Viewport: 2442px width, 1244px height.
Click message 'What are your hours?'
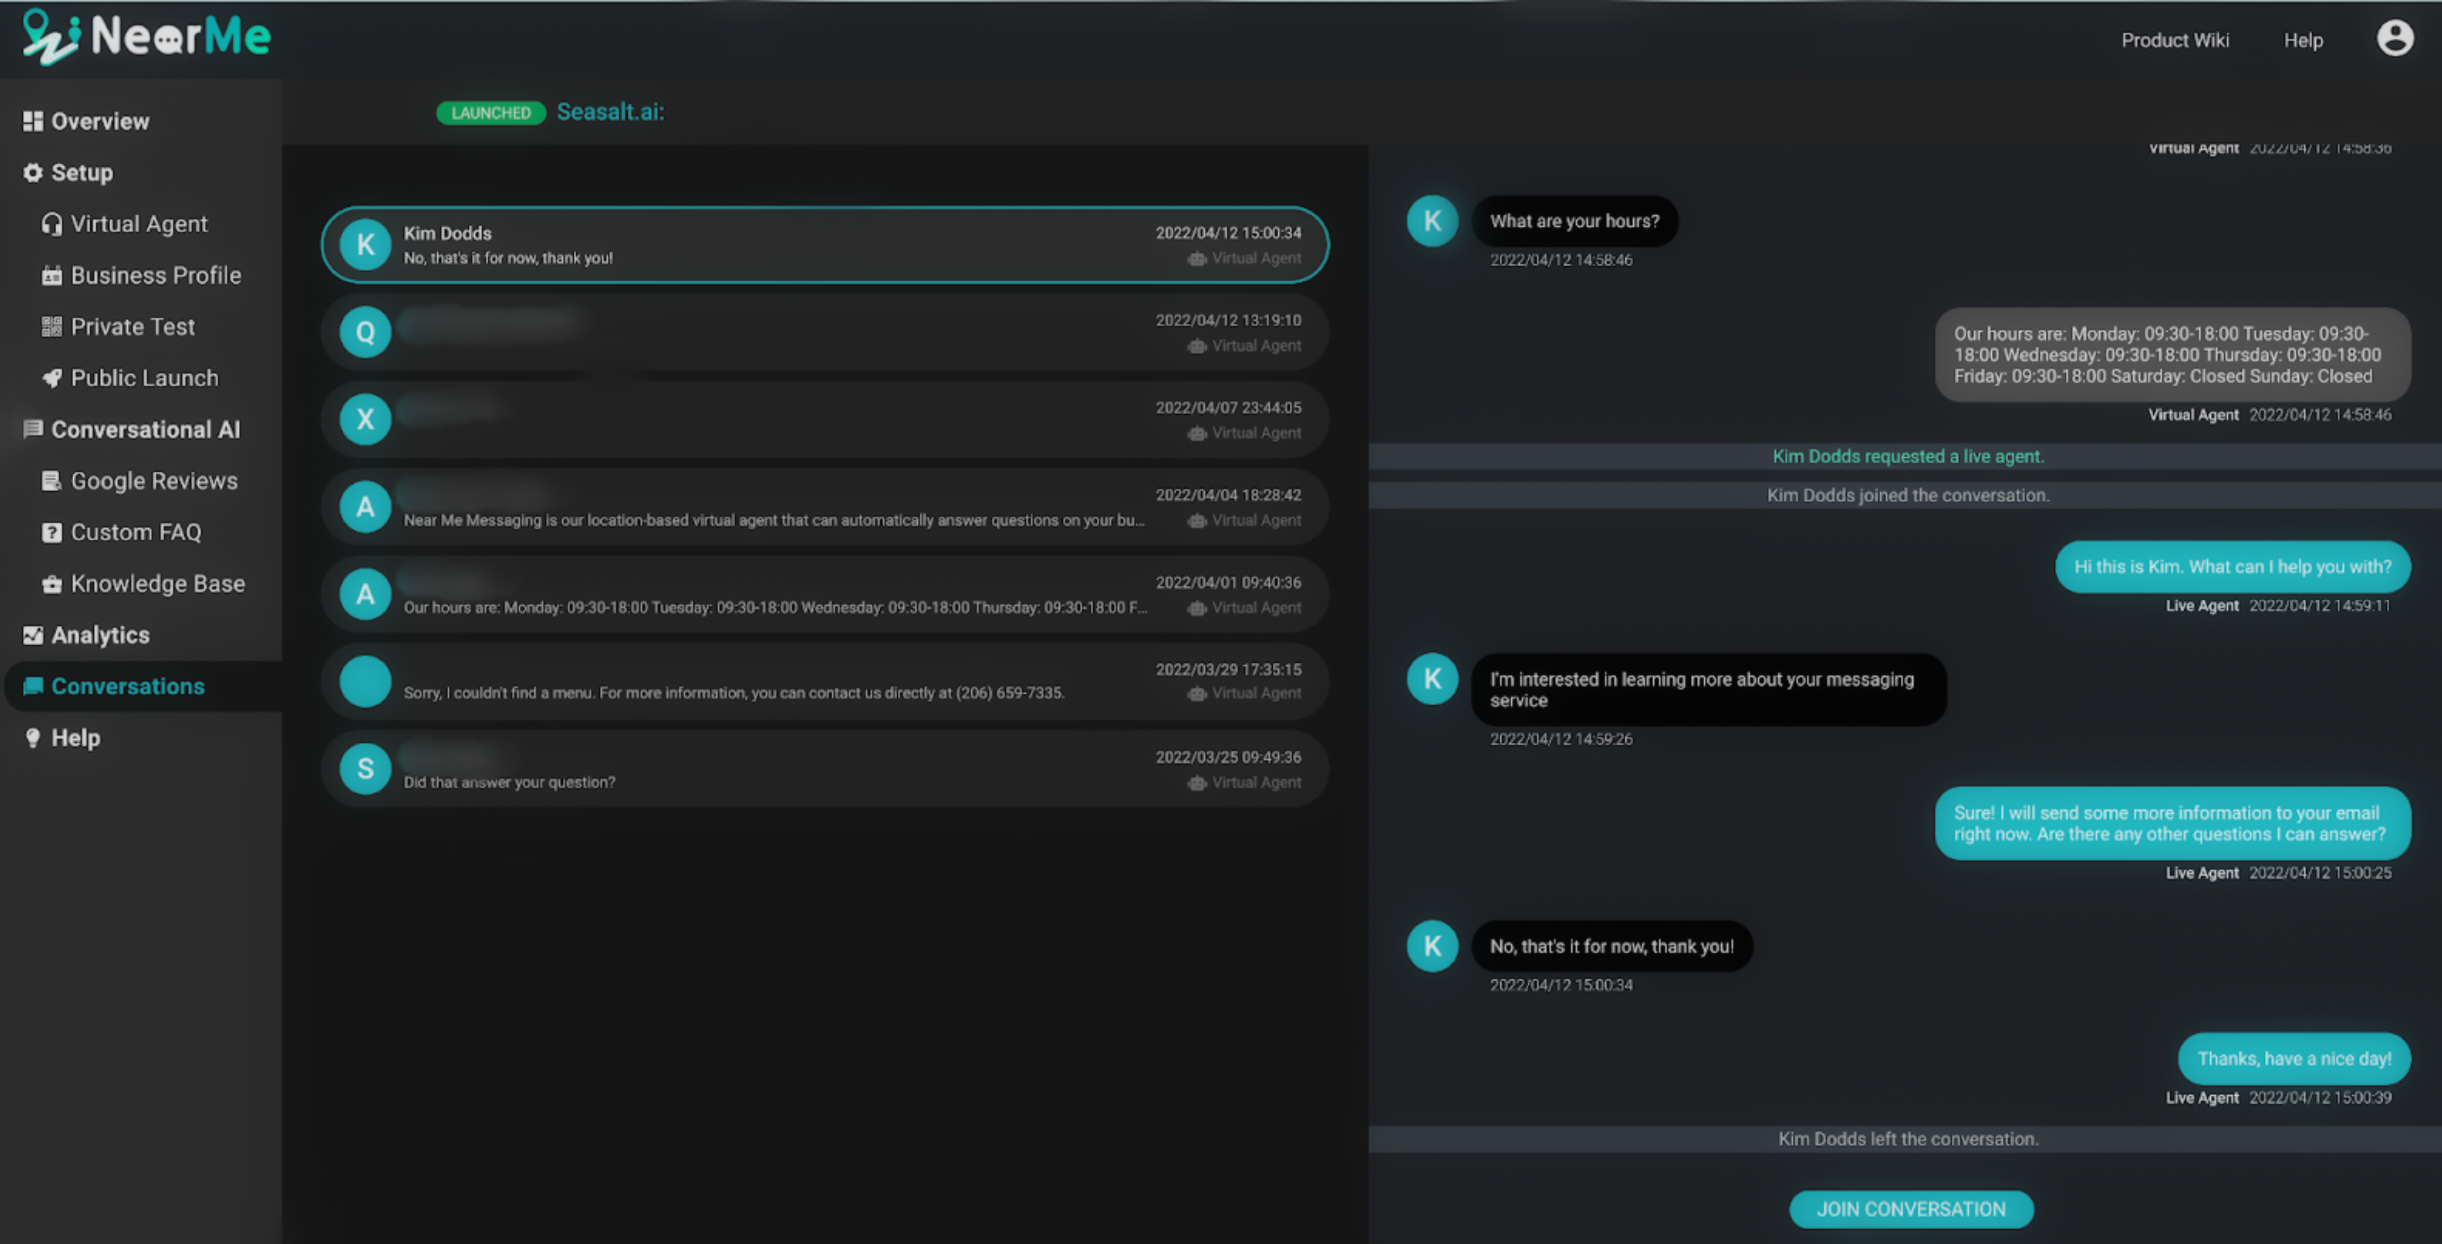tap(1574, 221)
